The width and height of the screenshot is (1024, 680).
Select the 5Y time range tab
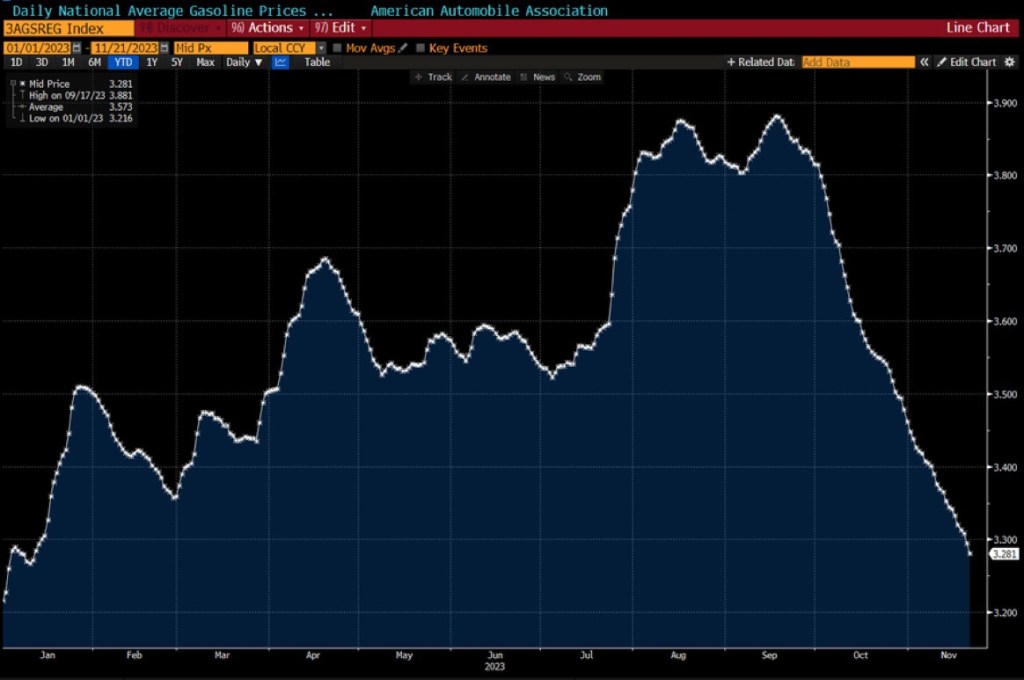click(177, 62)
